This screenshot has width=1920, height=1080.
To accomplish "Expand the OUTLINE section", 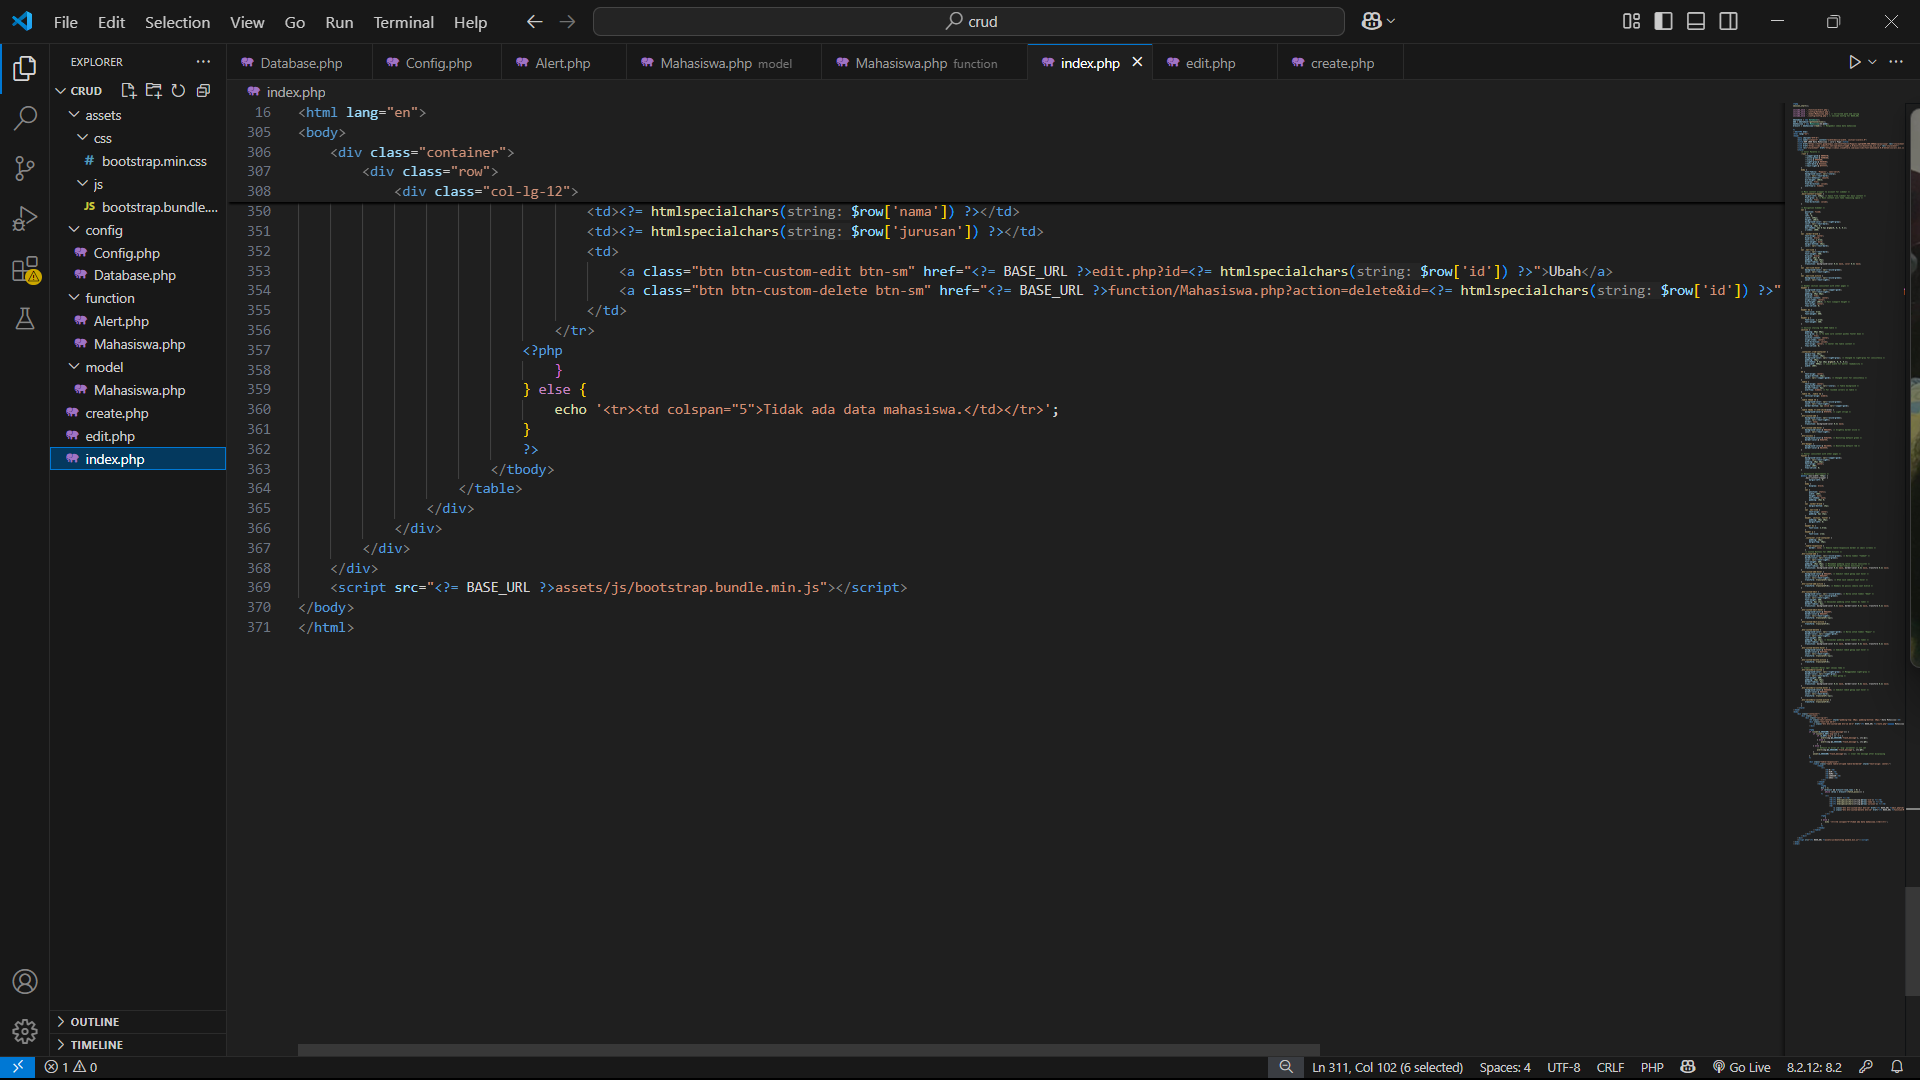I will 94,1021.
